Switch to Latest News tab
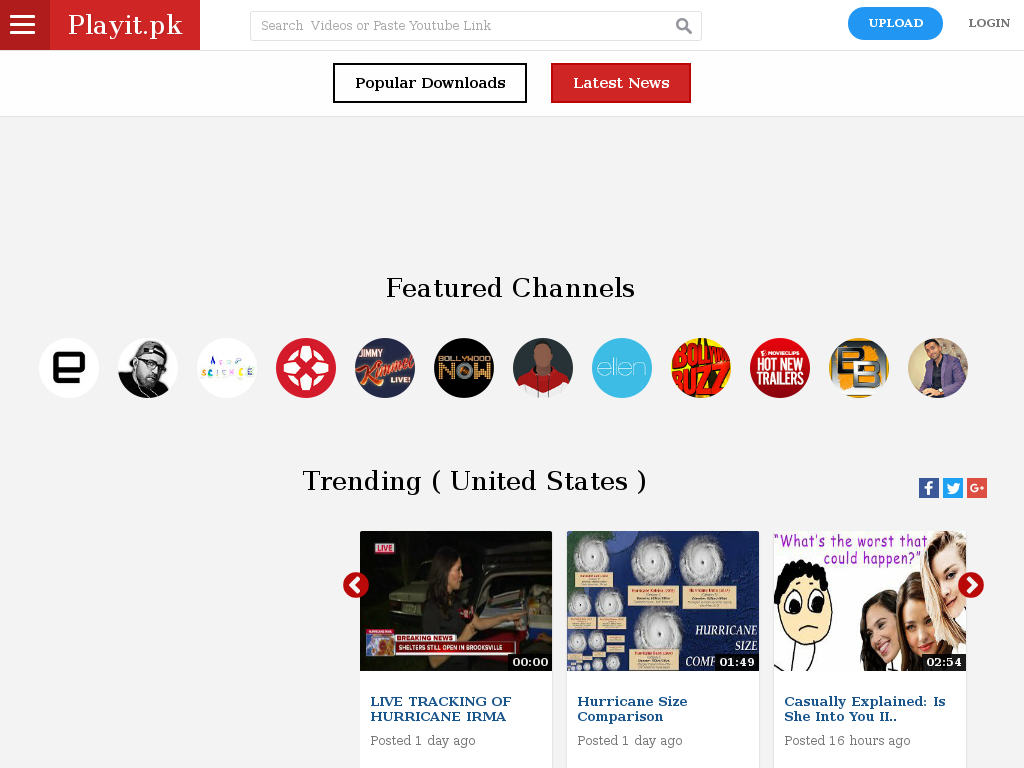 click(621, 83)
